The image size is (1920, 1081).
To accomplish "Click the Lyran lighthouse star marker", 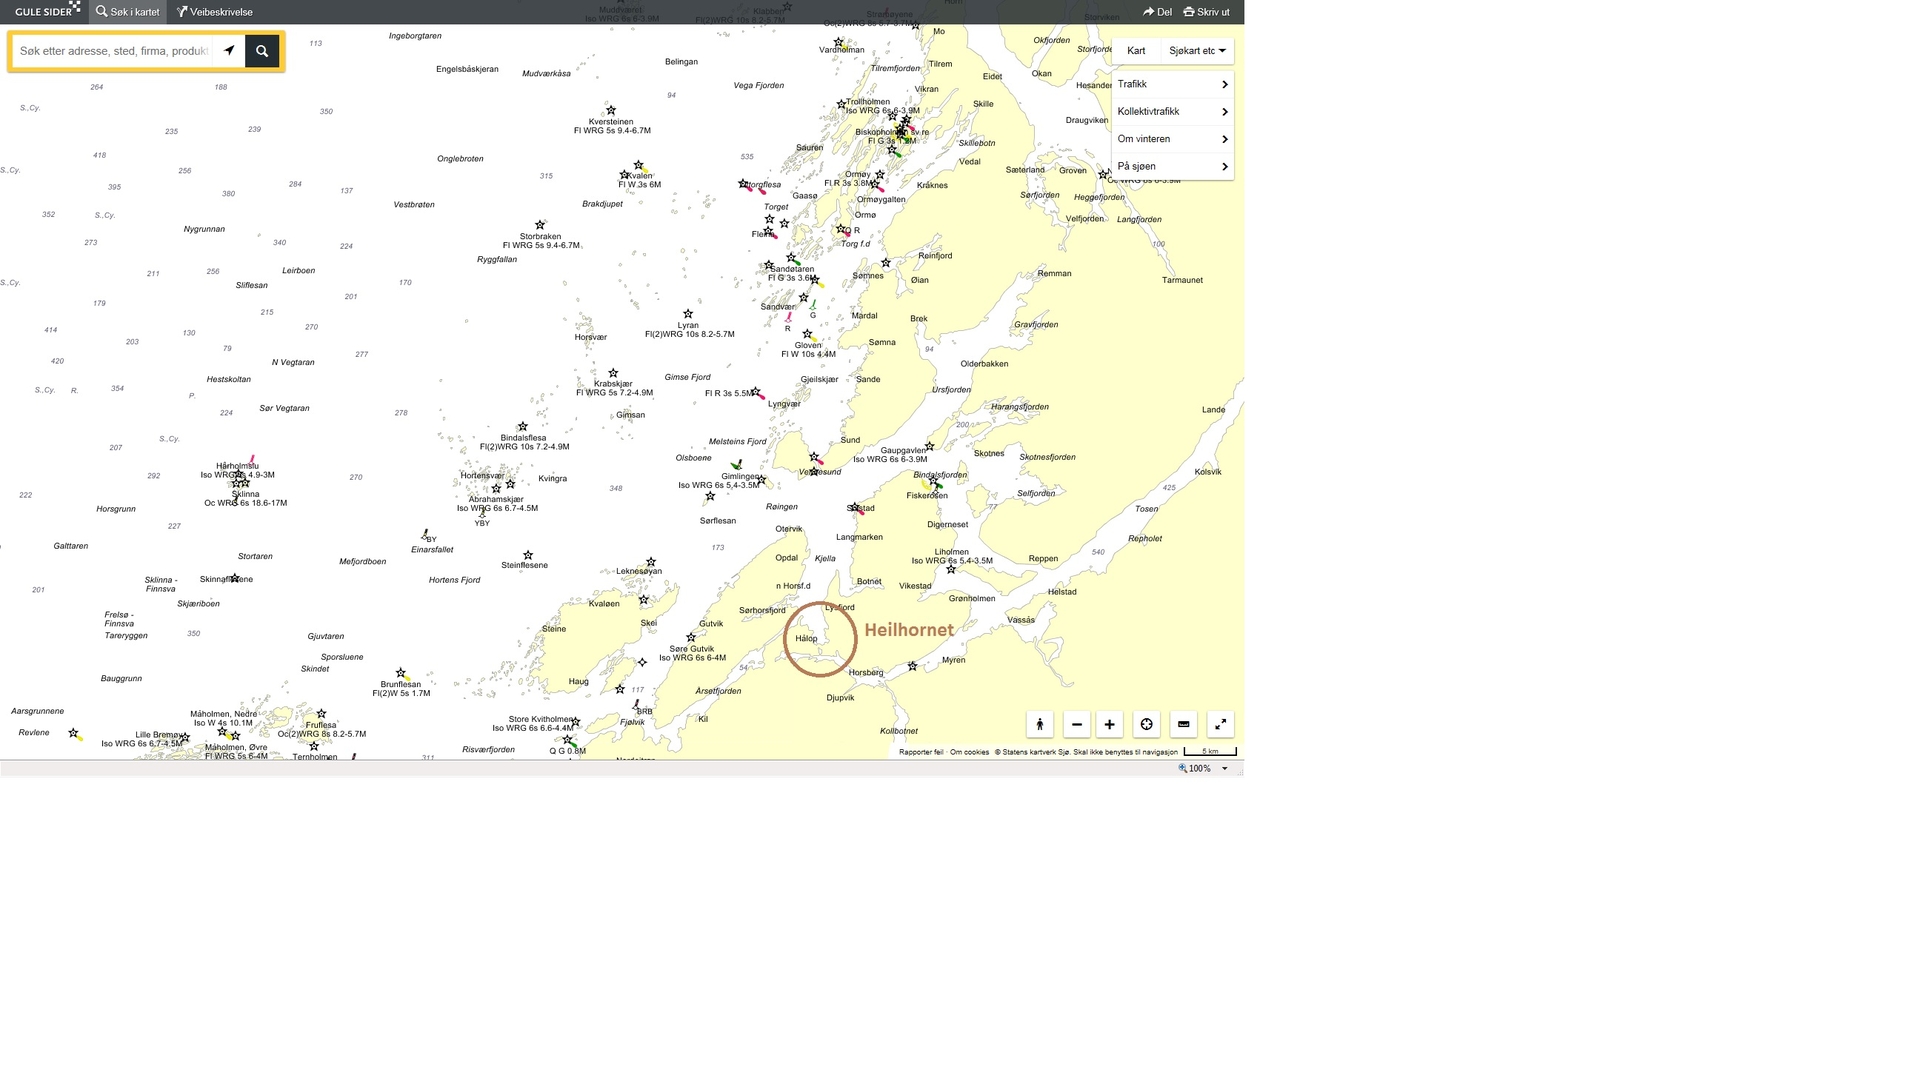I will click(688, 314).
